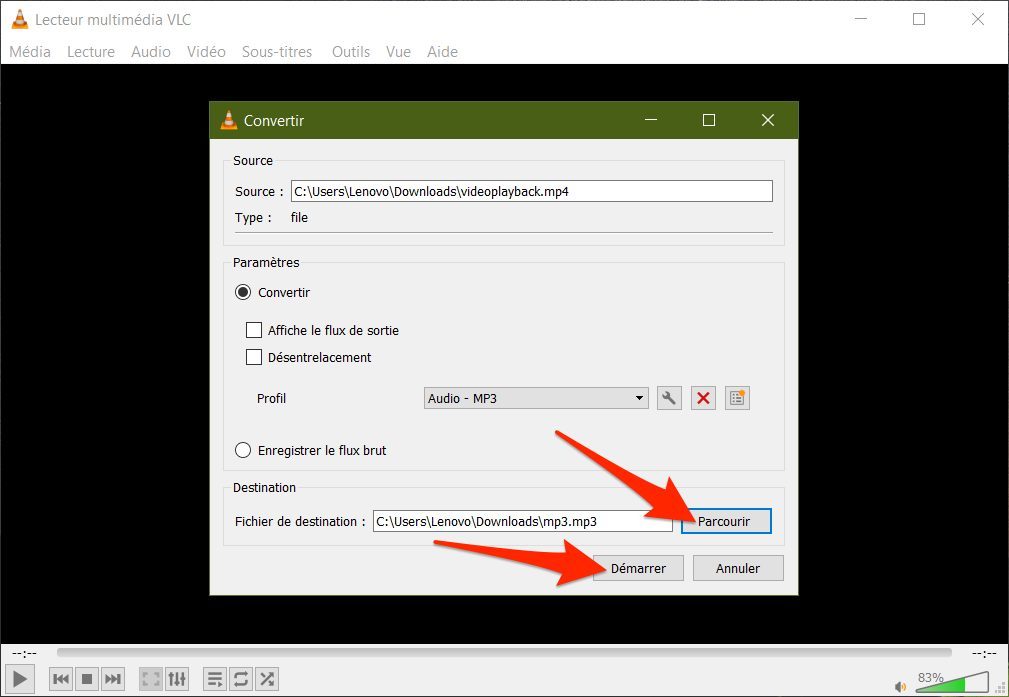1009x697 pixels.
Task: Open the Profil dropdown Audio - MP3
Action: pyautogui.click(x=535, y=398)
